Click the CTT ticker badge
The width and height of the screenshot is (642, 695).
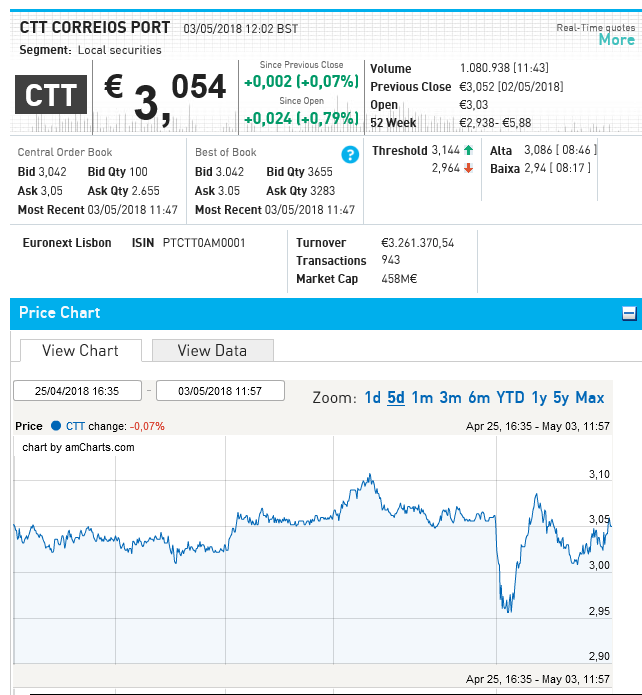(x=51, y=96)
